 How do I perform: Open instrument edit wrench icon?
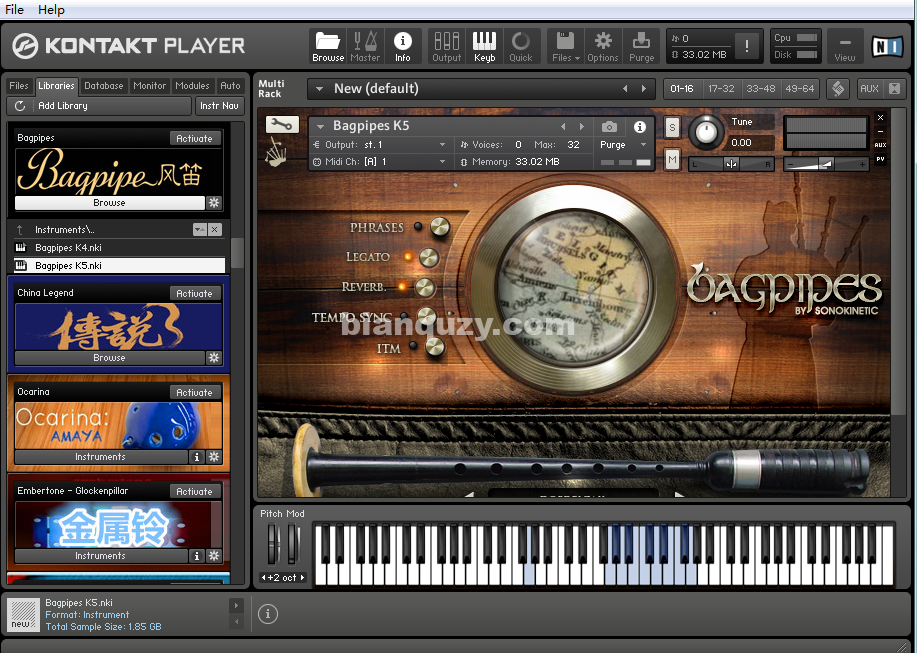tap(282, 124)
